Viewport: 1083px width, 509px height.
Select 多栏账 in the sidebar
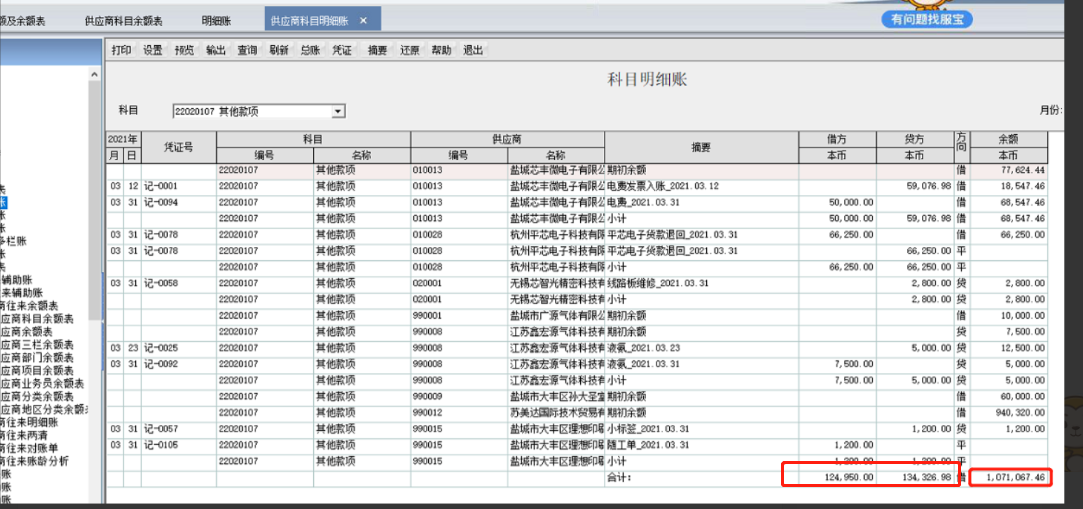pyautogui.click(x=14, y=240)
